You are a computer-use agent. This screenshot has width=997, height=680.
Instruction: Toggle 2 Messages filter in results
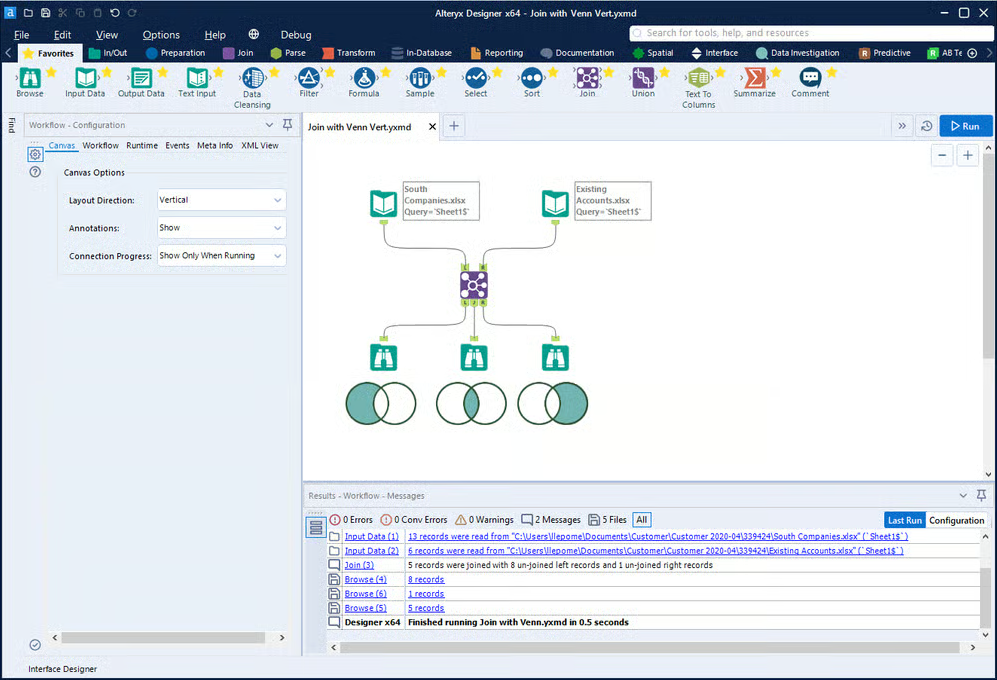click(x=551, y=520)
